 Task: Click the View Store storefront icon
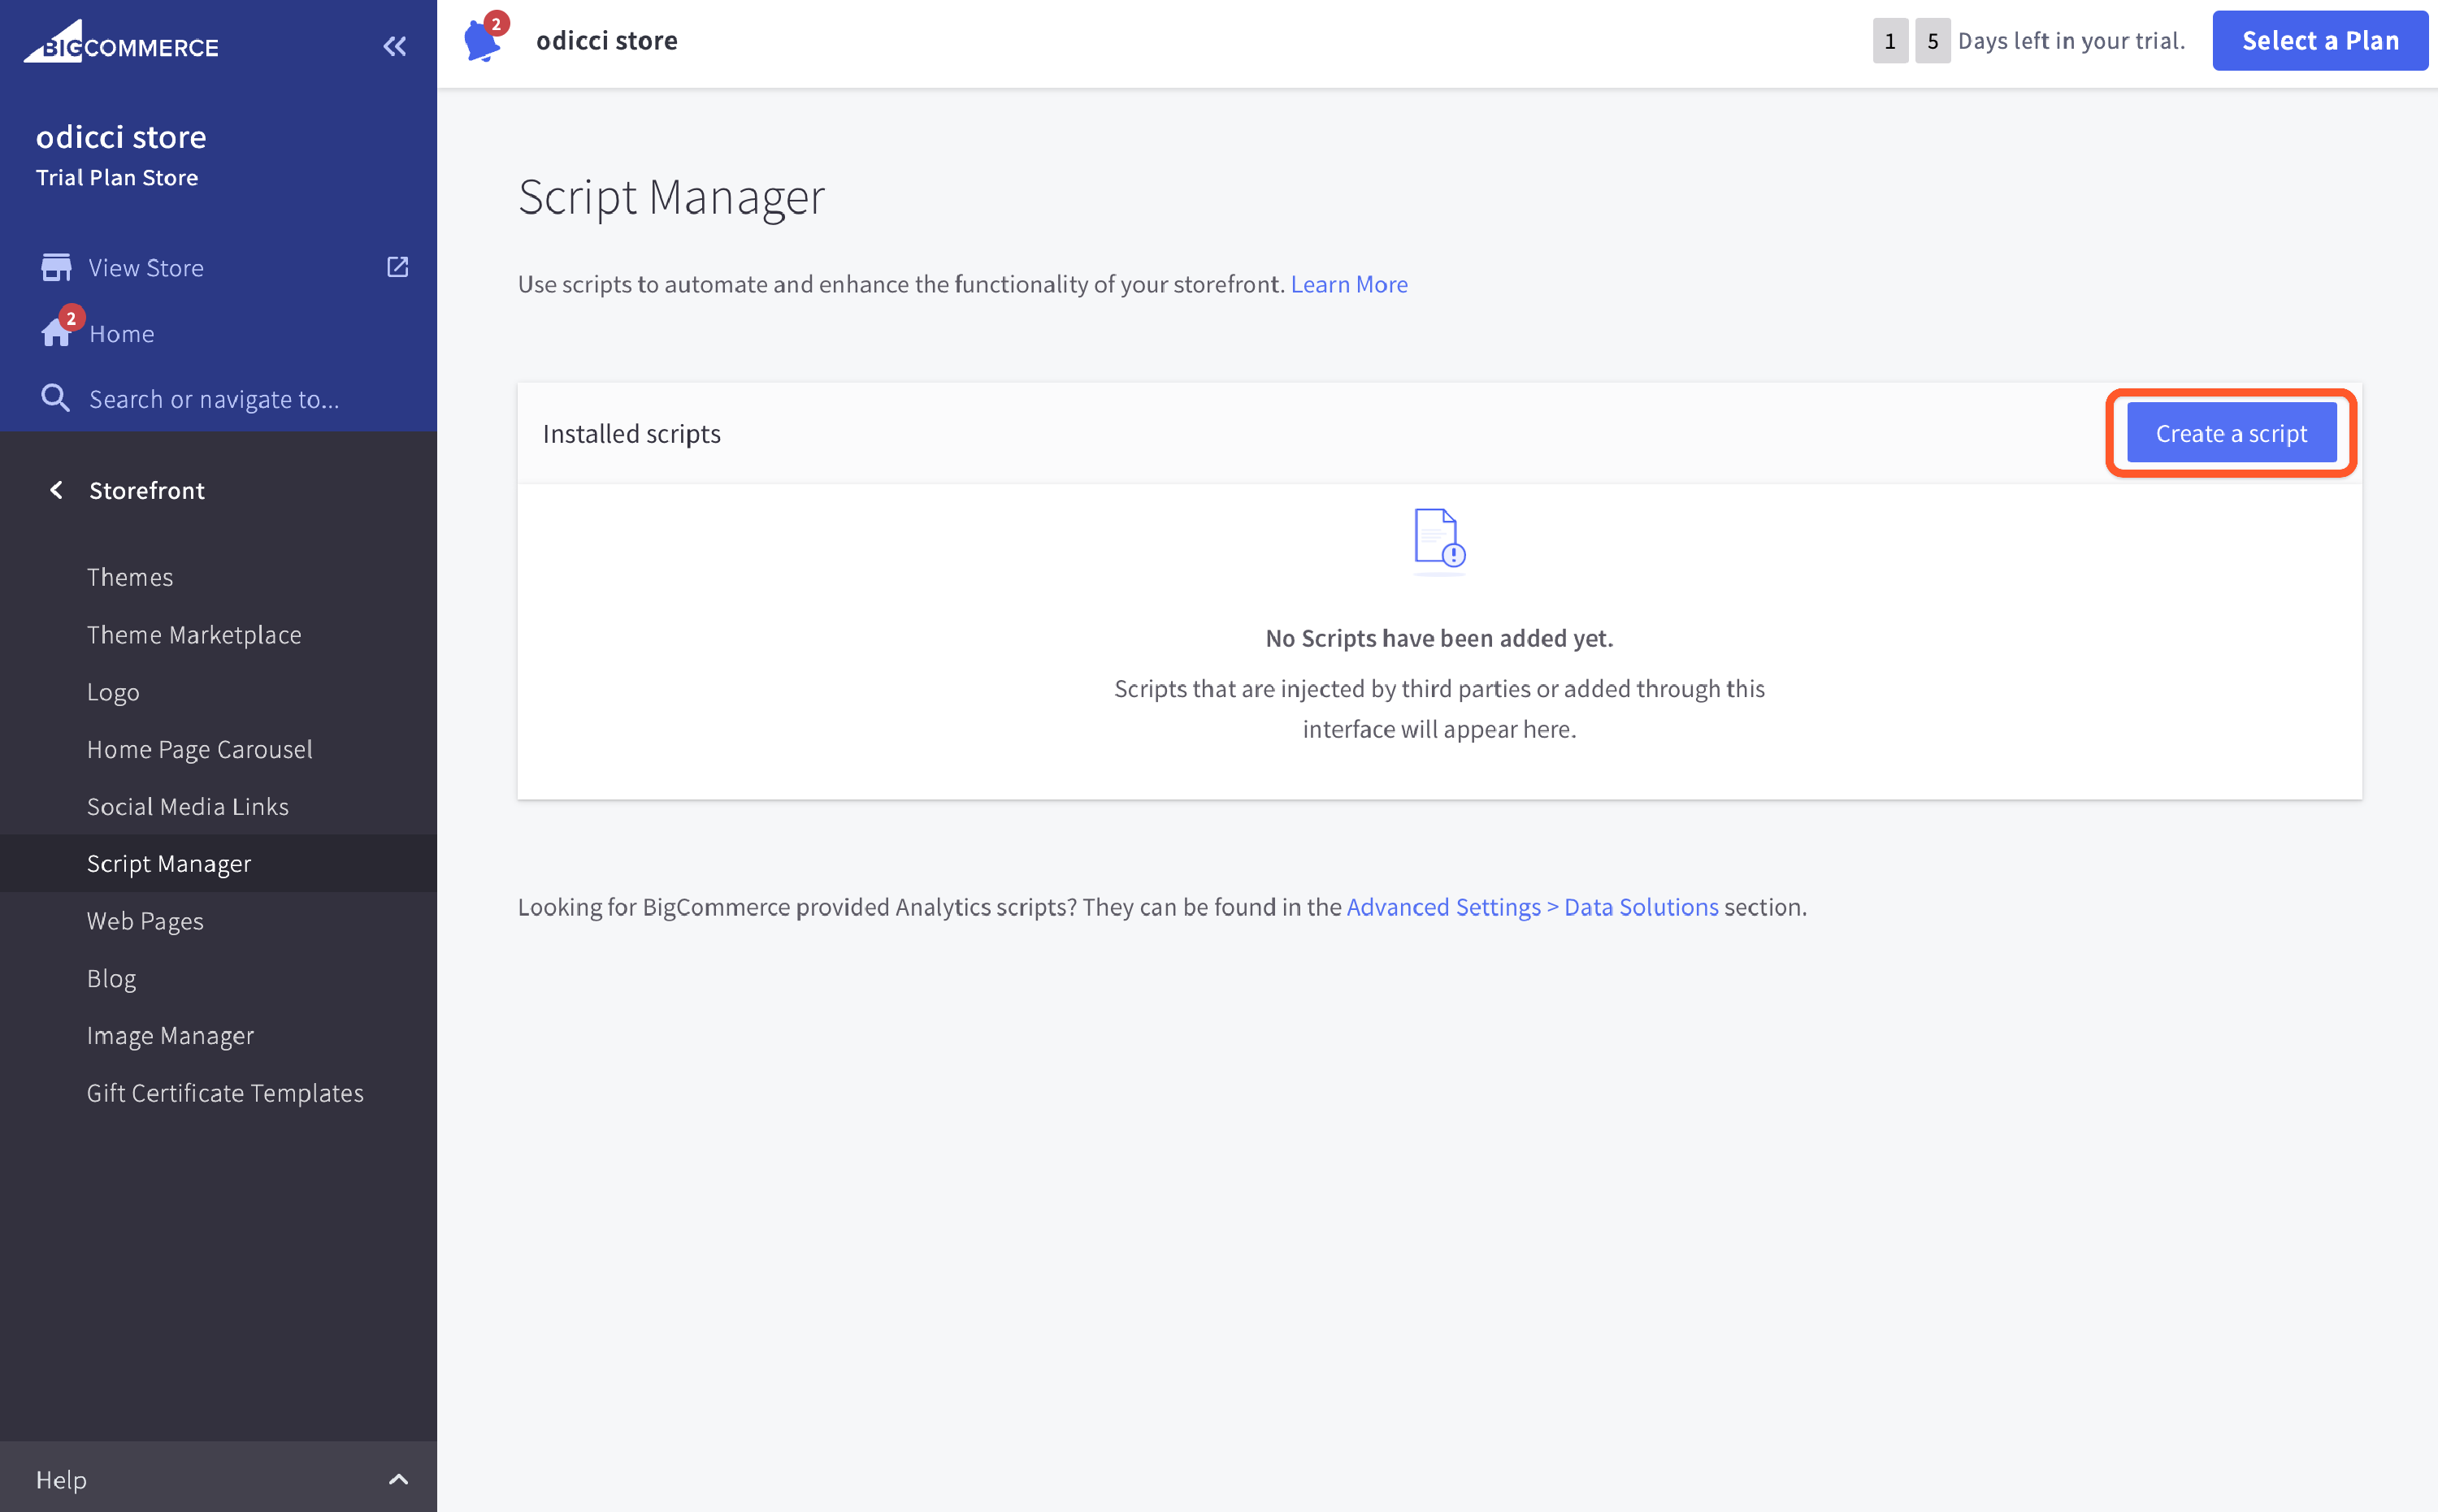tap(56, 267)
